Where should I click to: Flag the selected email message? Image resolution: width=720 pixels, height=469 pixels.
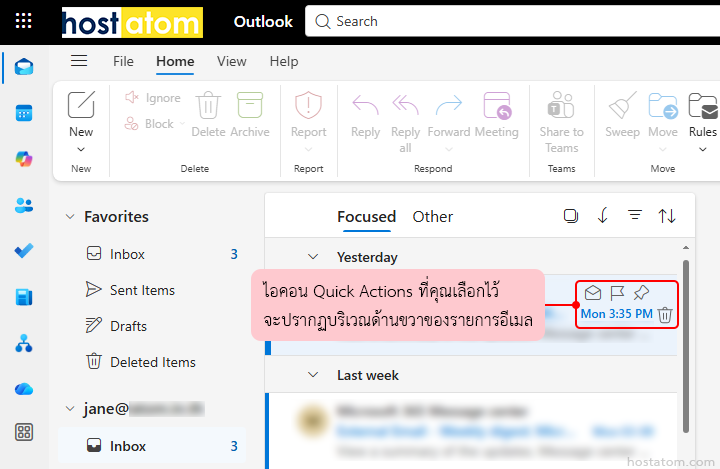coord(617,293)
